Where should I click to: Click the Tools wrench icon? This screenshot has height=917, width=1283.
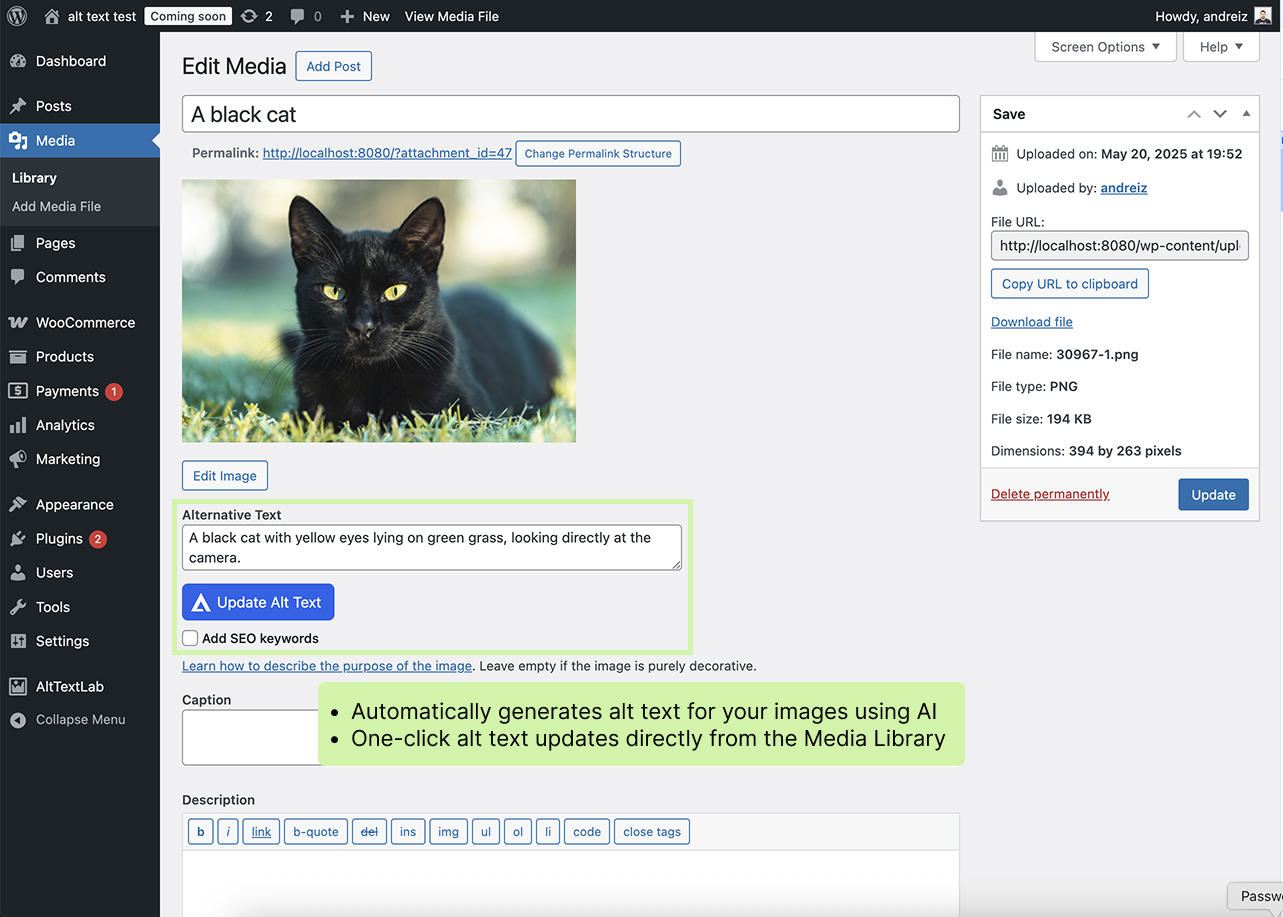18,607
